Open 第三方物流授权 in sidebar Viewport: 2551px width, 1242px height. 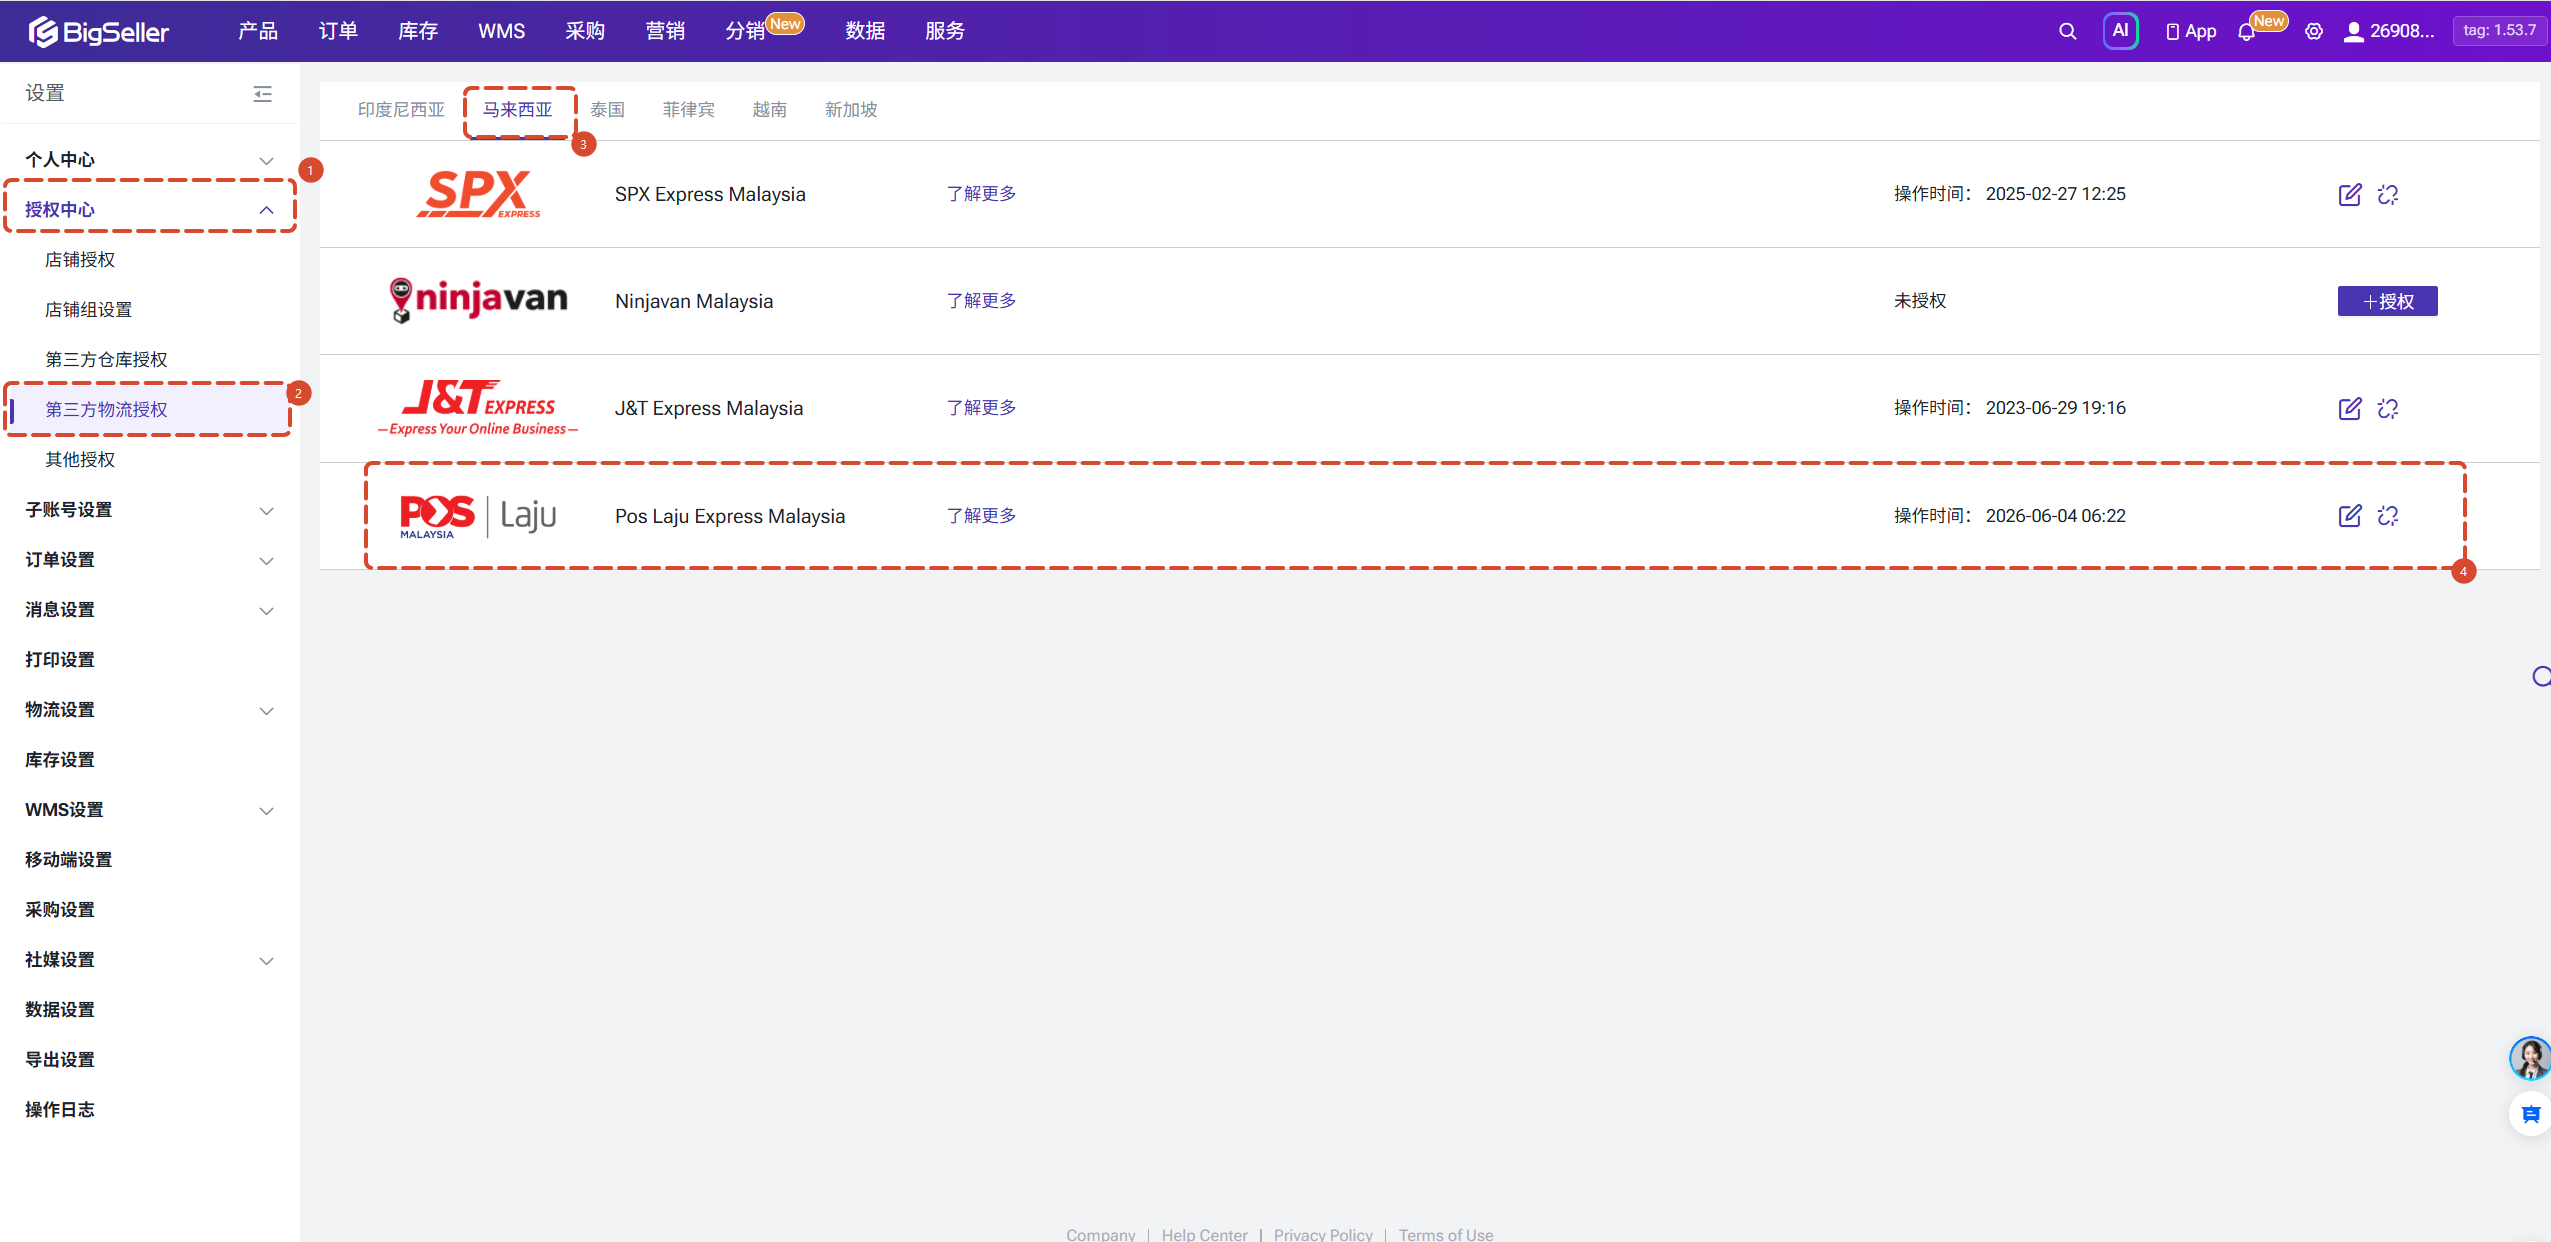click(106, 410)
